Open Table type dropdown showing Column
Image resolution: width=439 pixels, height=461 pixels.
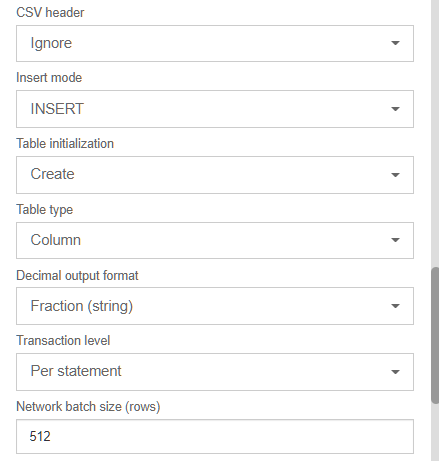click(x=215, y=240)
